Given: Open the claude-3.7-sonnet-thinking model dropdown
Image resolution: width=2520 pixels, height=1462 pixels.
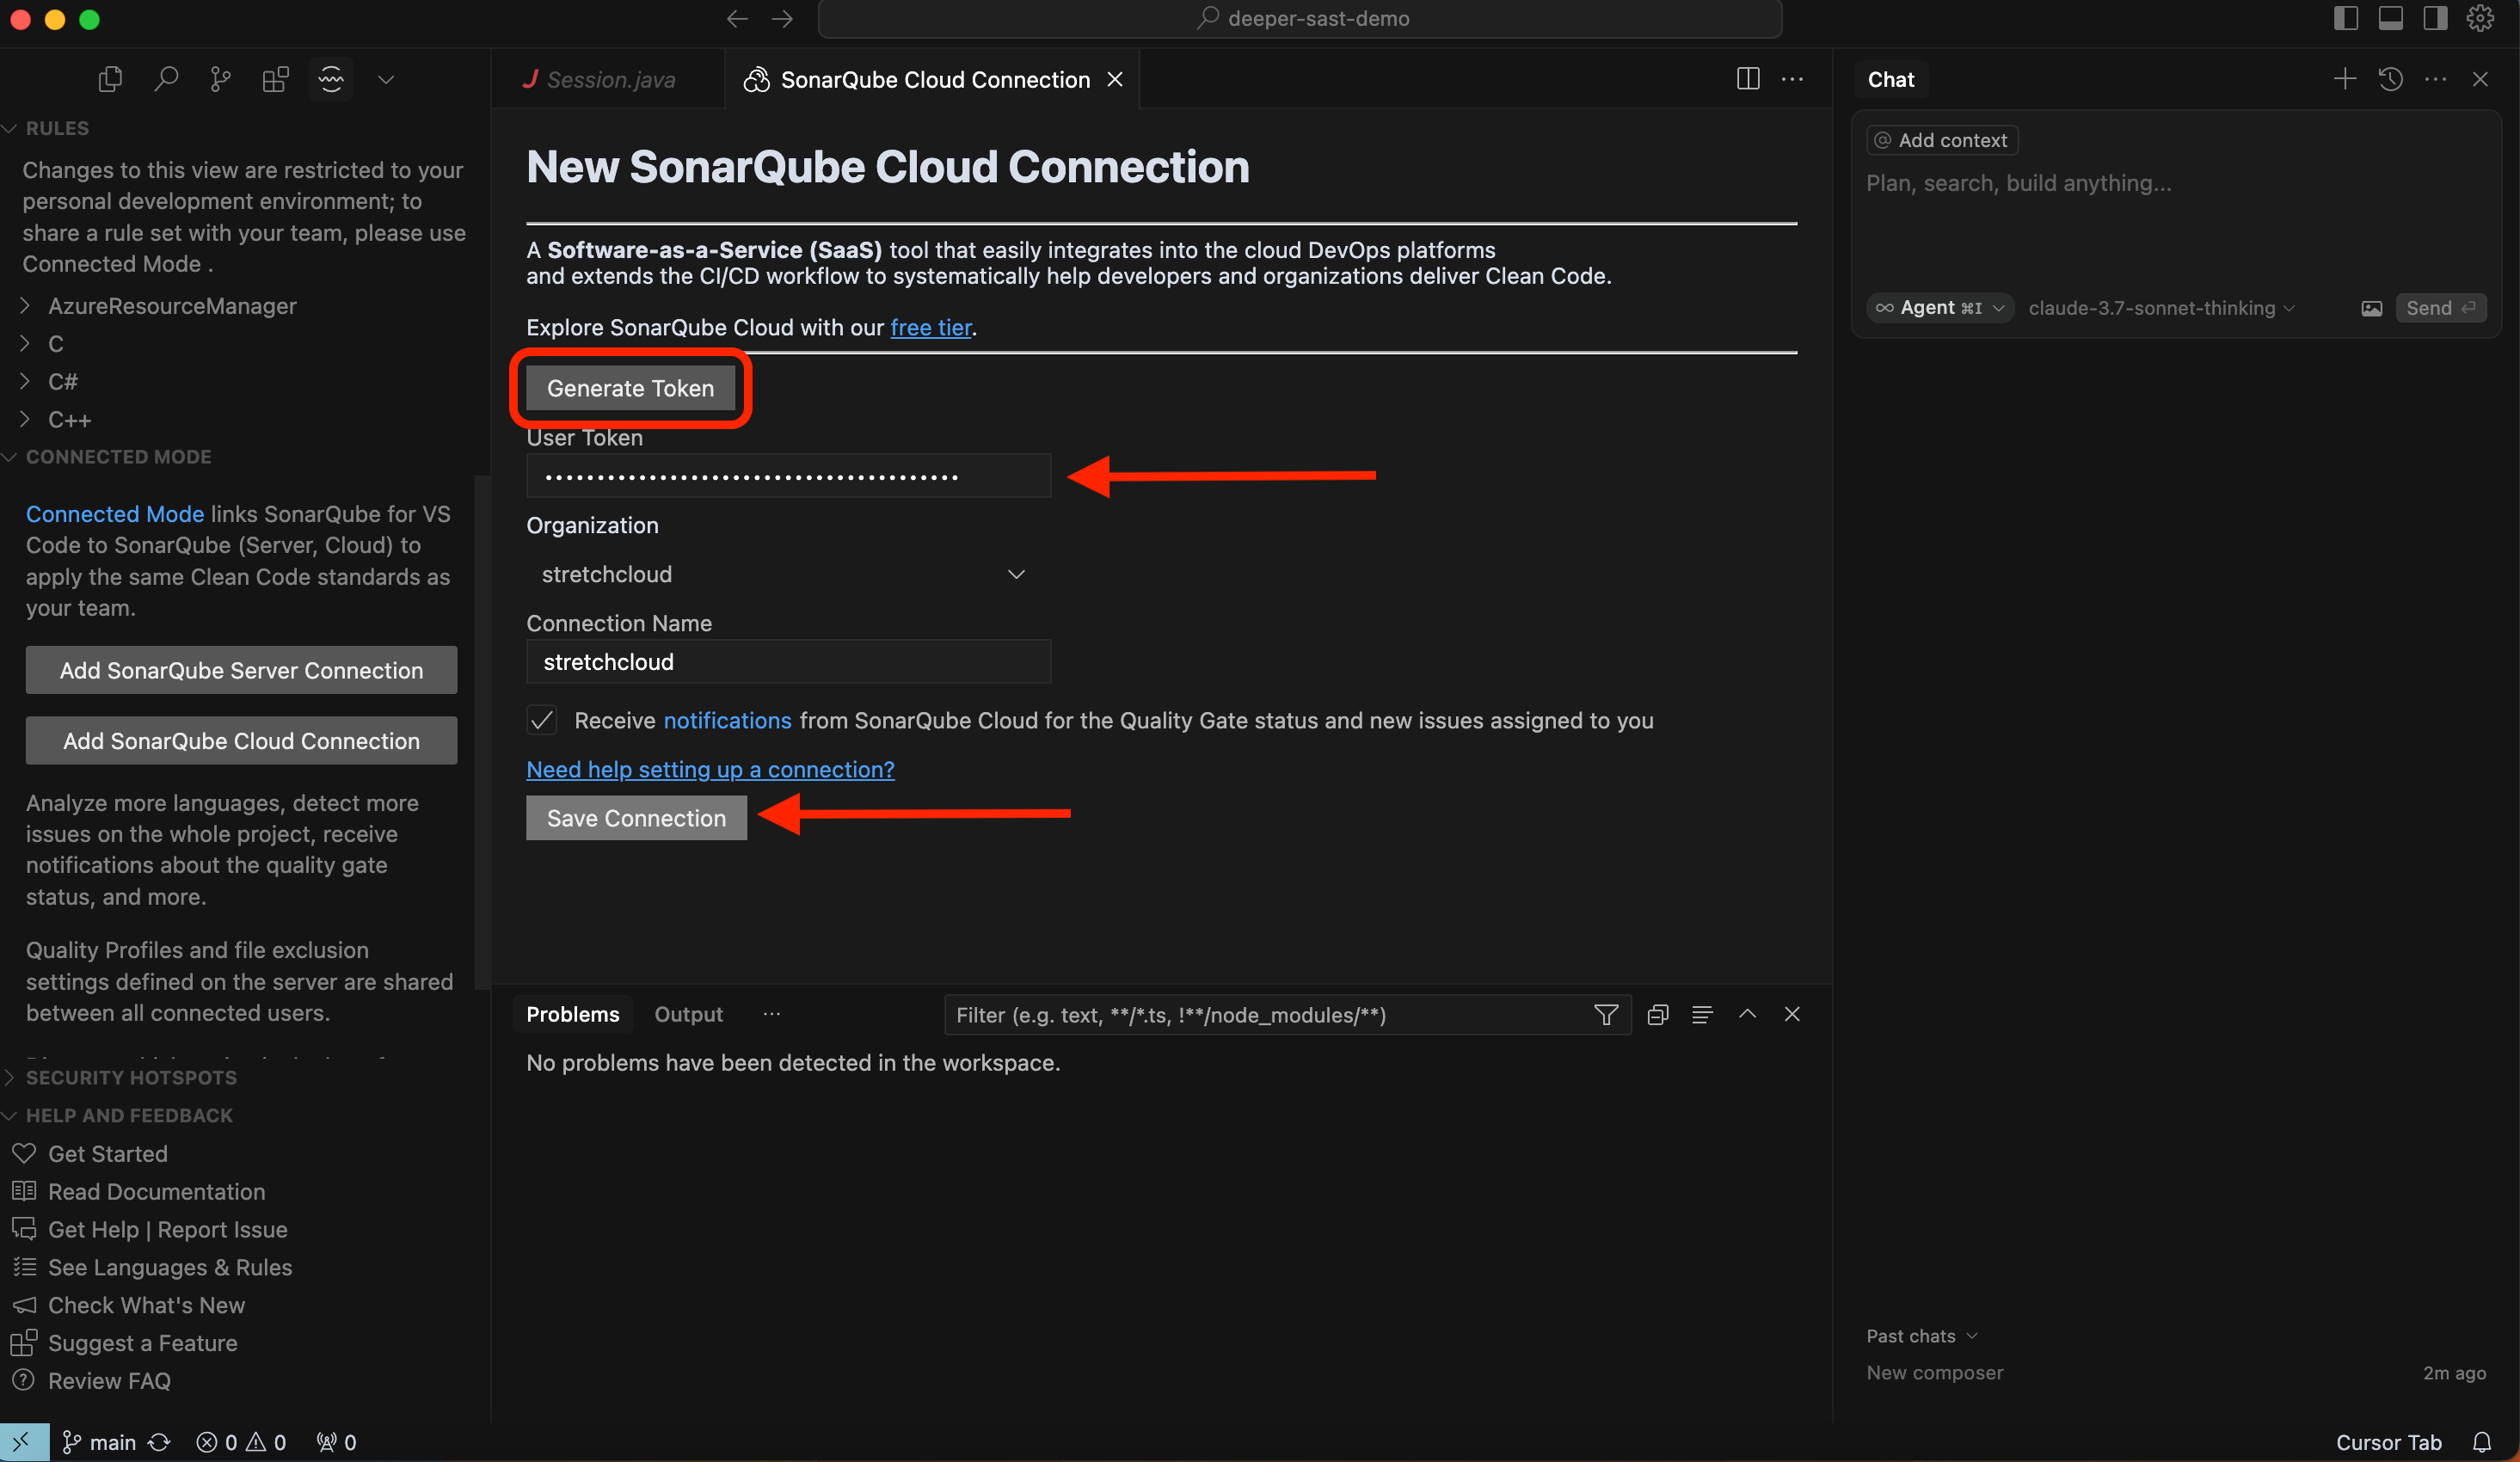Looking at the screenshot, I should [x=2160, y=308].
